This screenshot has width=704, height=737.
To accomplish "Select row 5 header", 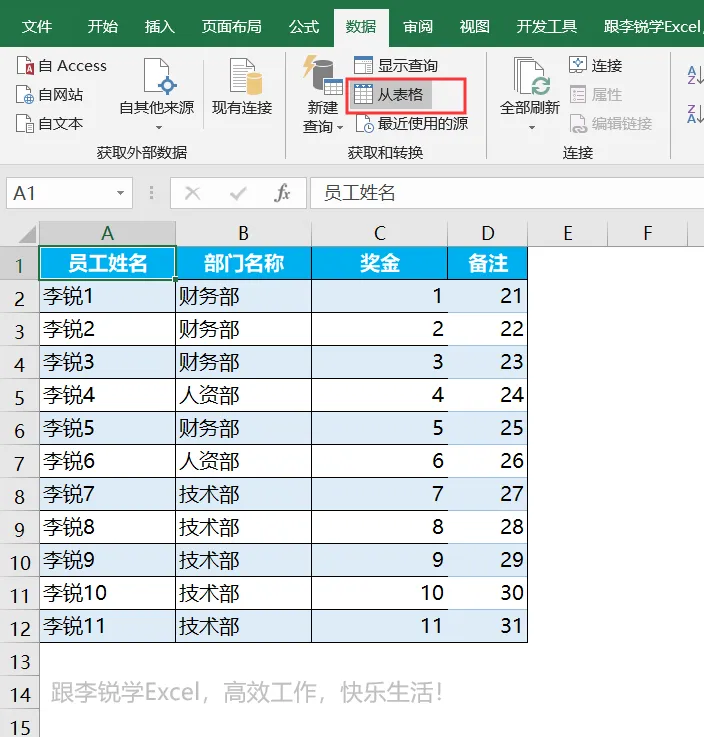I will [x=19, y=396].
